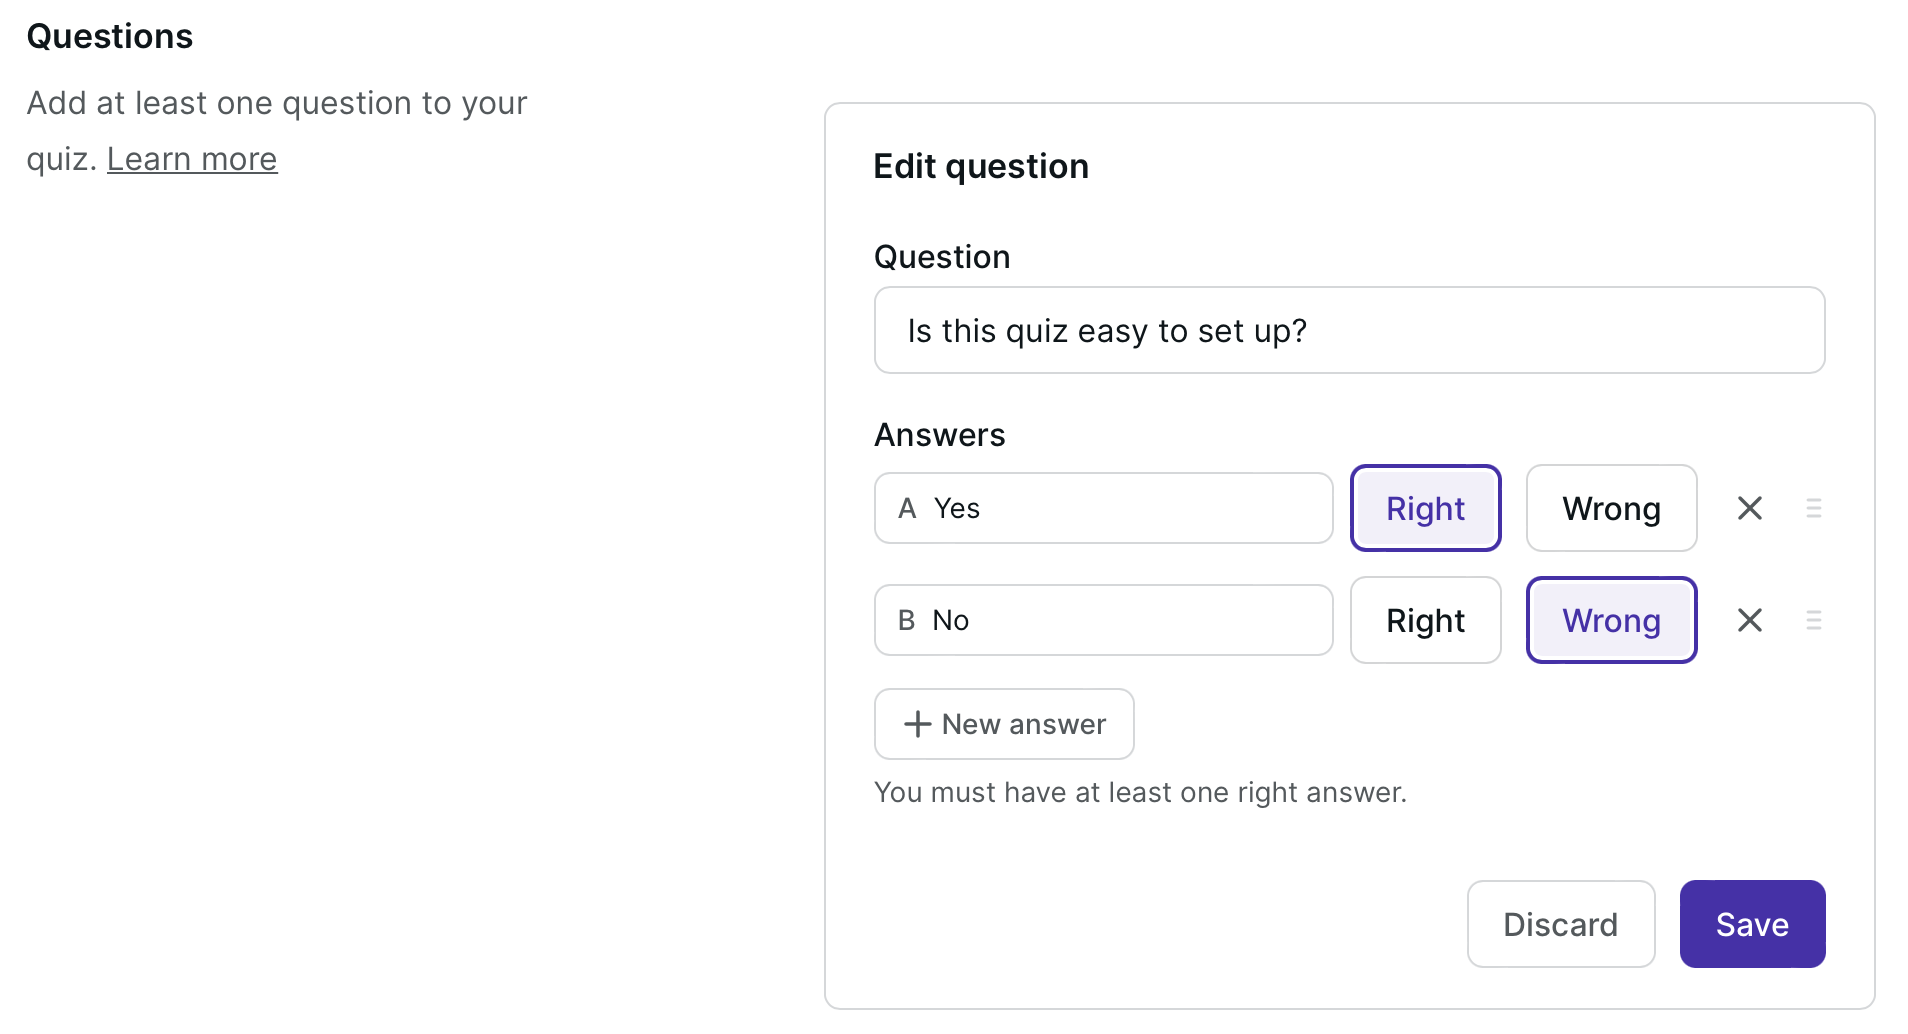Click the plus icon to add new answer
Image resolution: width=1908 pixels, height=1034 pixels.
tap(917, 724)
